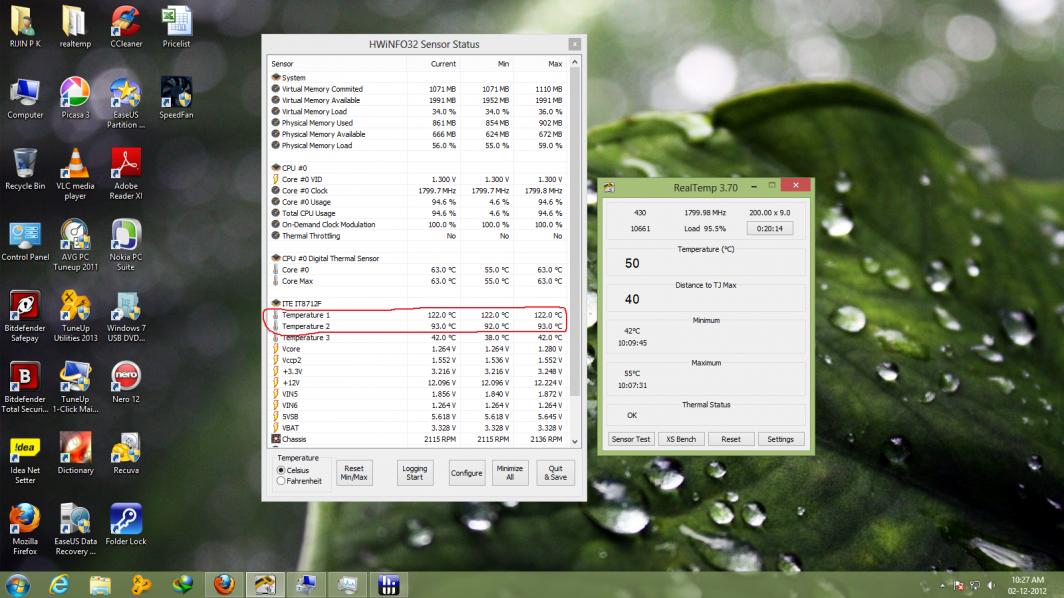Run the RealTemp Sensor Test
Image resolution: width=1064 pixels, height=598 pixels.
pyautogui.click(x=631, y=439)
